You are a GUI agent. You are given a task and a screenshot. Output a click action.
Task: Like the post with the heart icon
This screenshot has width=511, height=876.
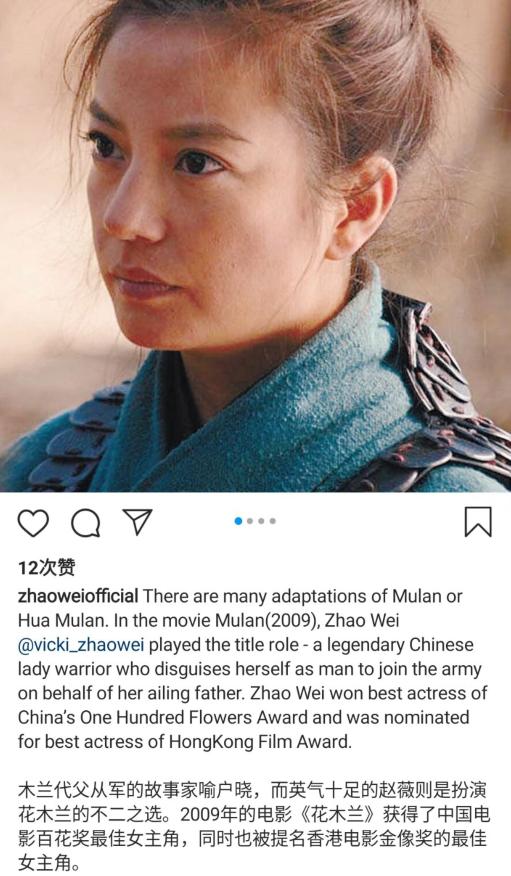33,523
